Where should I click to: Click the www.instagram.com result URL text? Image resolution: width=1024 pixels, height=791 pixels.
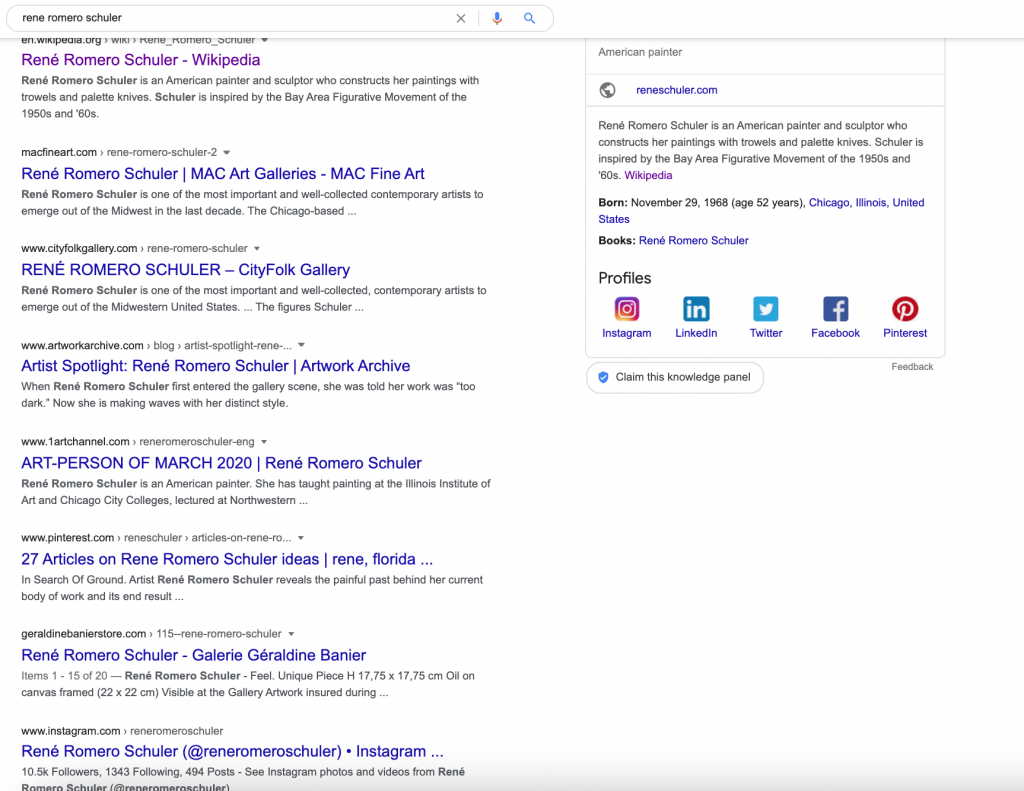click(x=71, y=731)
